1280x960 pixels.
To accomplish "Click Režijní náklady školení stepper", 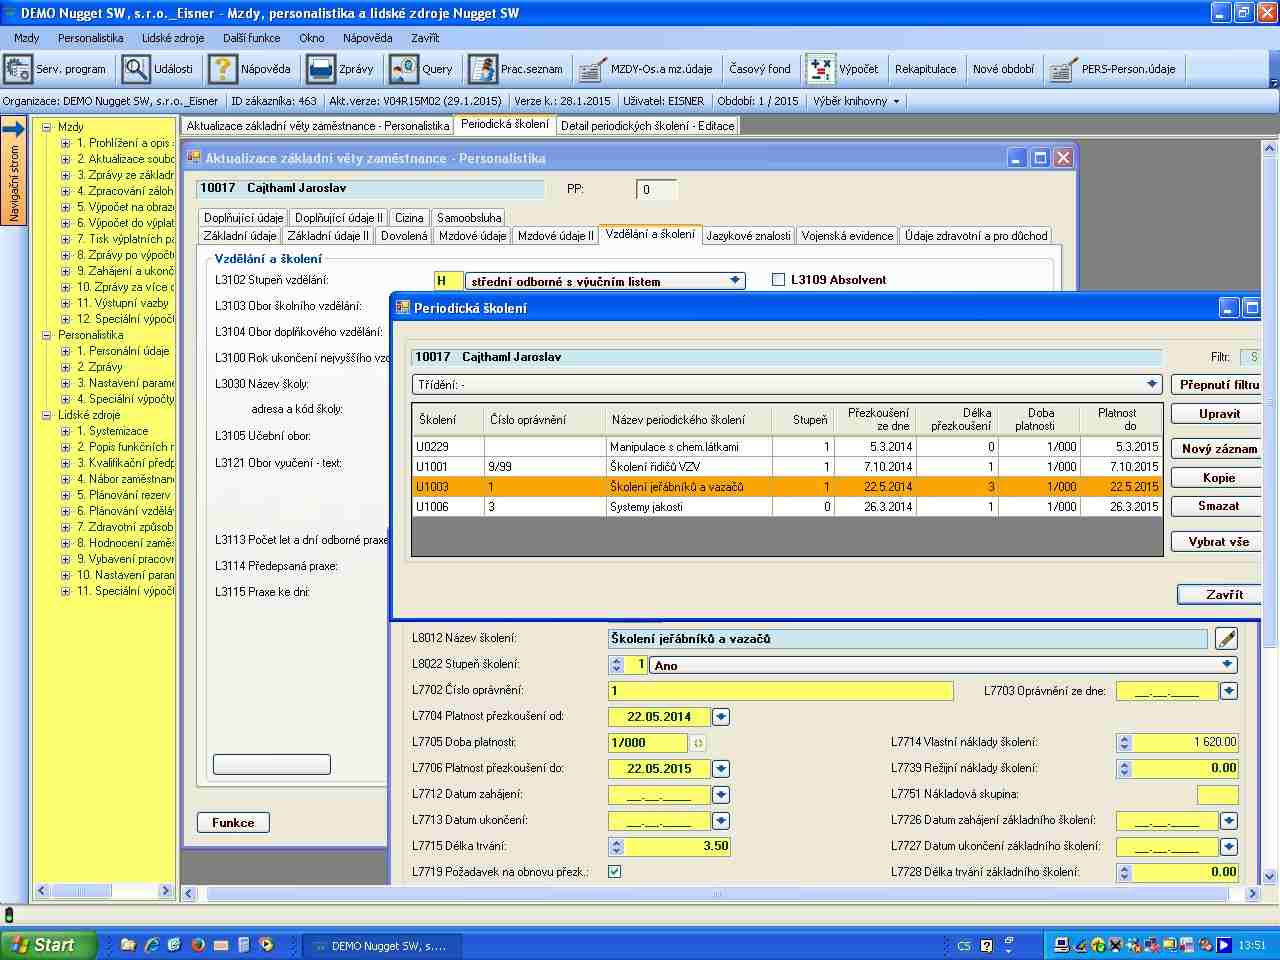I will coord(1124,768).
